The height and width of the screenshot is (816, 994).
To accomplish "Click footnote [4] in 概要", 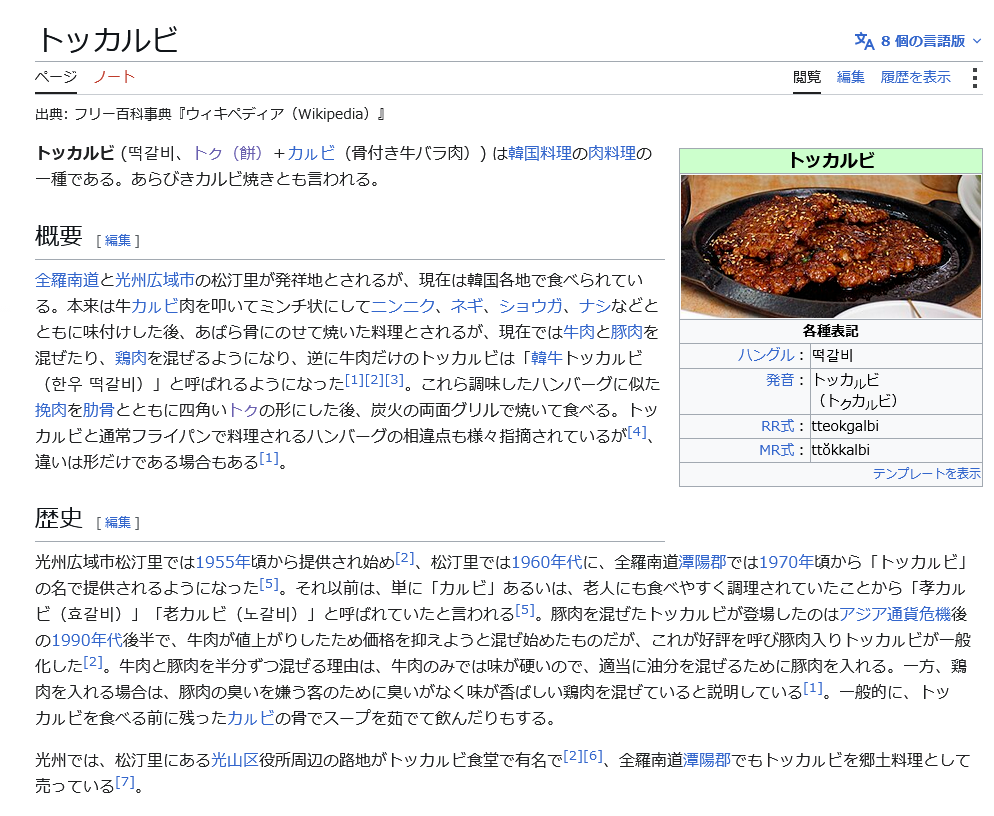I will pyautogui.click(x=637, y=432).
